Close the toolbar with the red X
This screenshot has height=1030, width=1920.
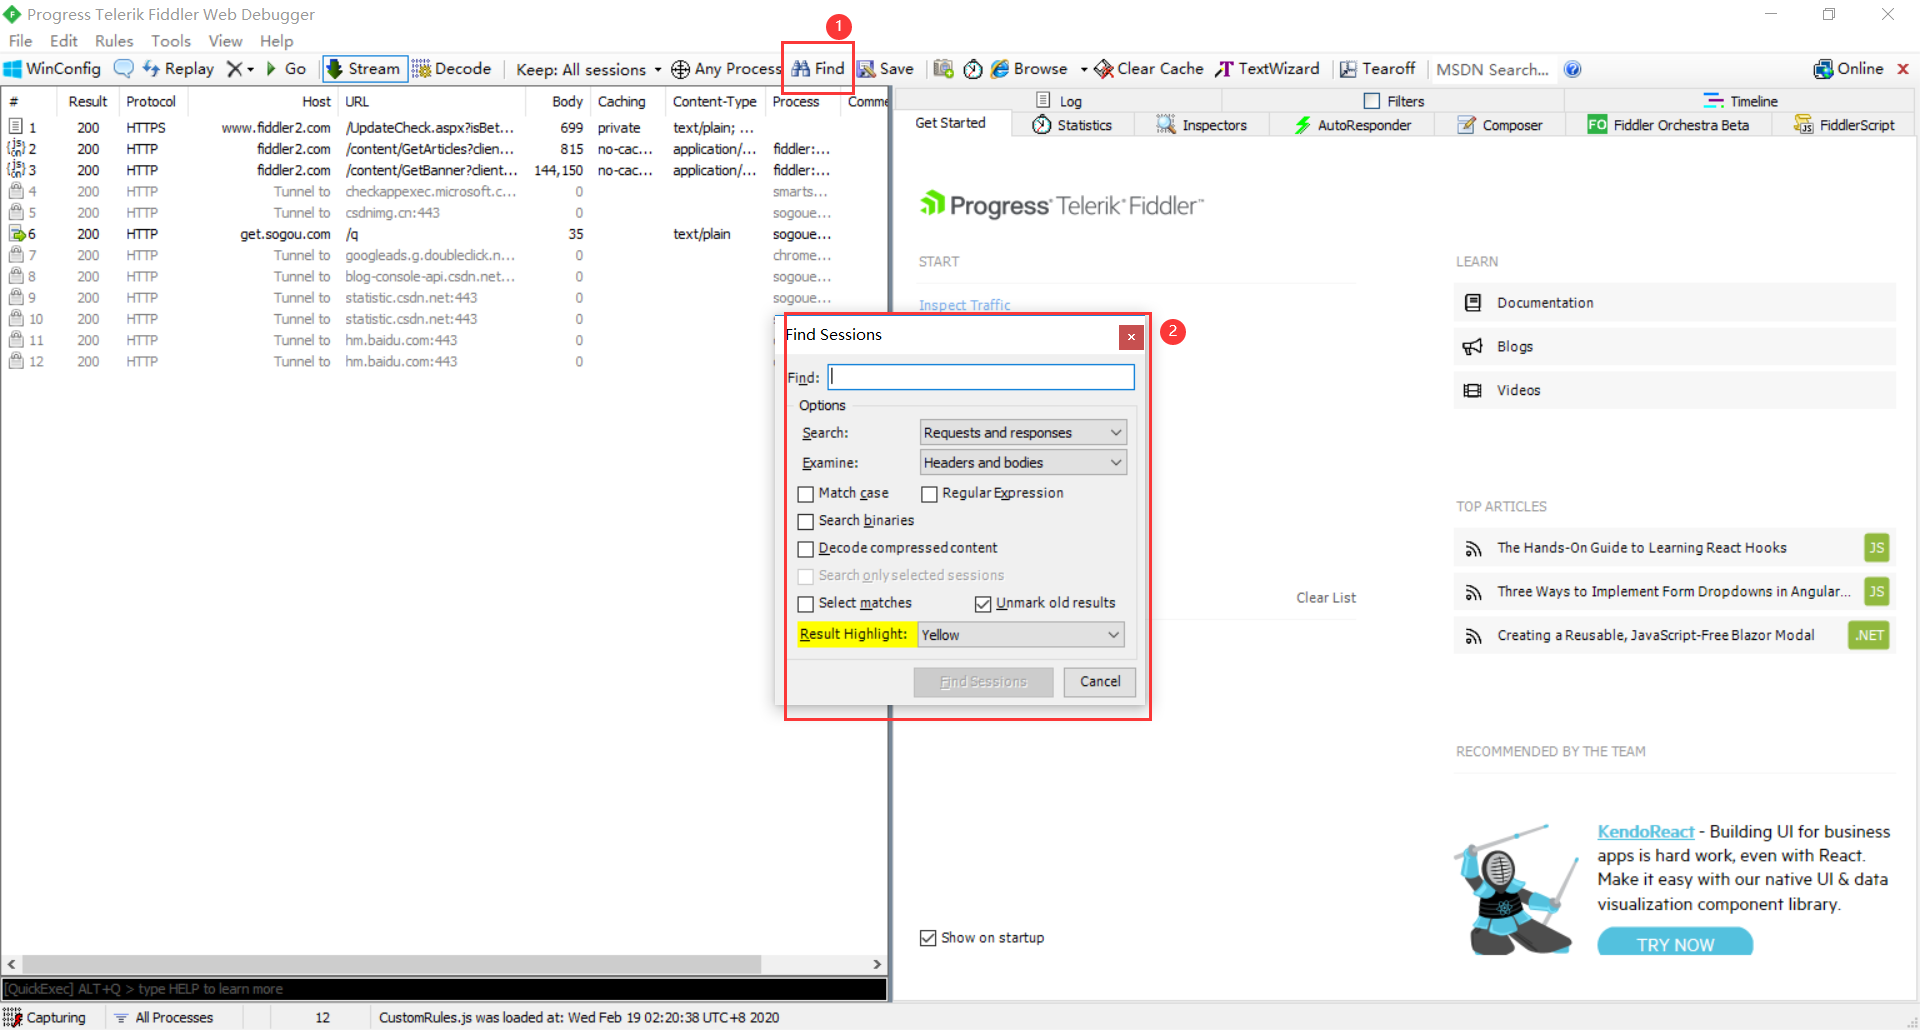tap(1903, 69)
